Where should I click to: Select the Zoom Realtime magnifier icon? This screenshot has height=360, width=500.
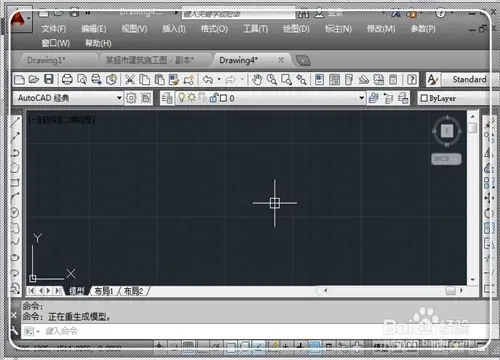272,80
